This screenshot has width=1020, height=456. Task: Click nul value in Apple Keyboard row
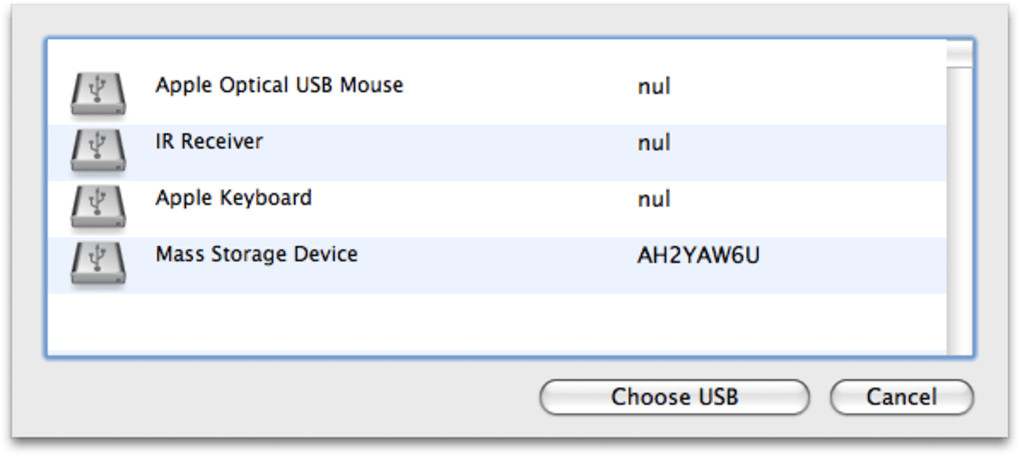654,199
